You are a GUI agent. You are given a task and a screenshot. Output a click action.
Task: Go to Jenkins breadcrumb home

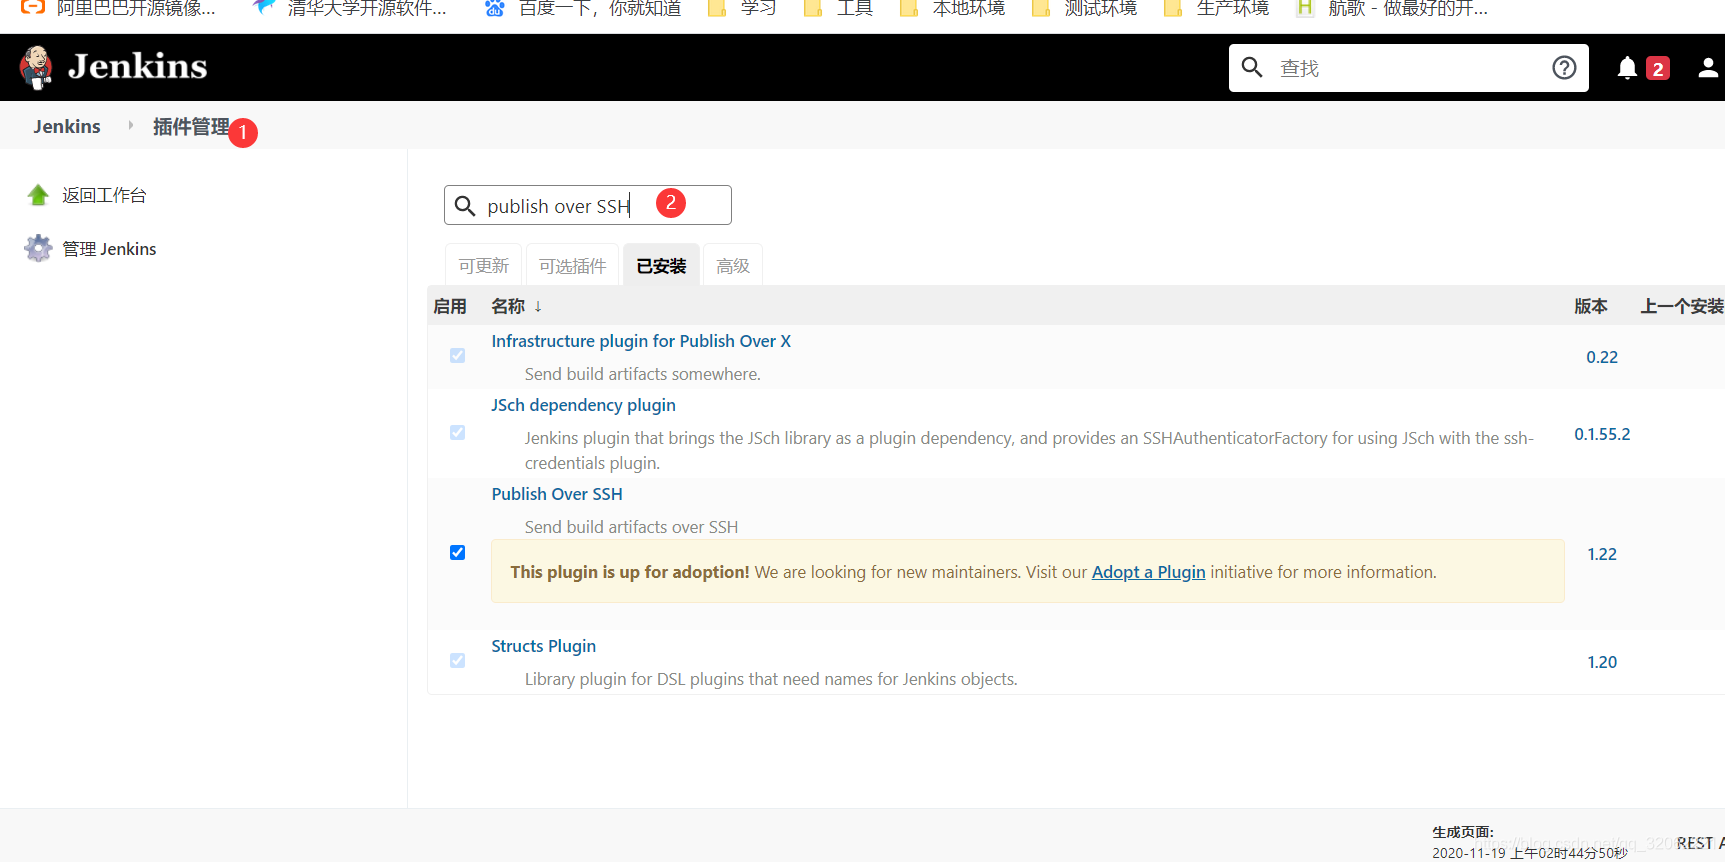click(67, 126)
